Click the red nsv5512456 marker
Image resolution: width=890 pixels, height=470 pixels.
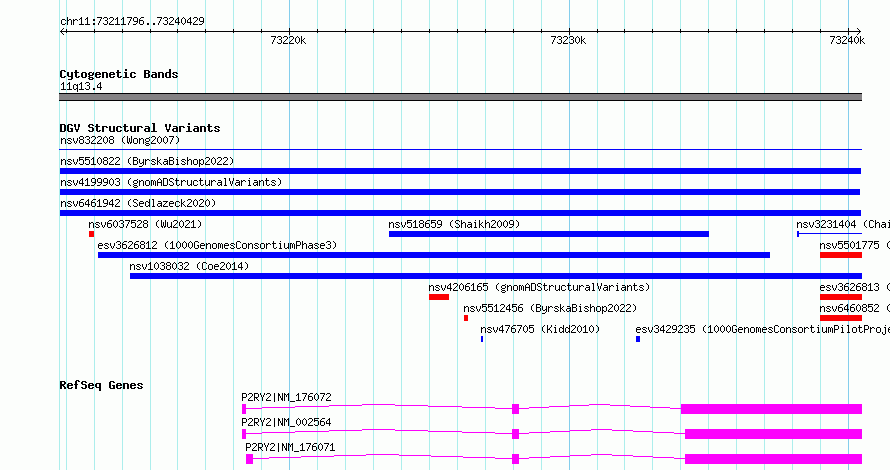pos(466,318)
